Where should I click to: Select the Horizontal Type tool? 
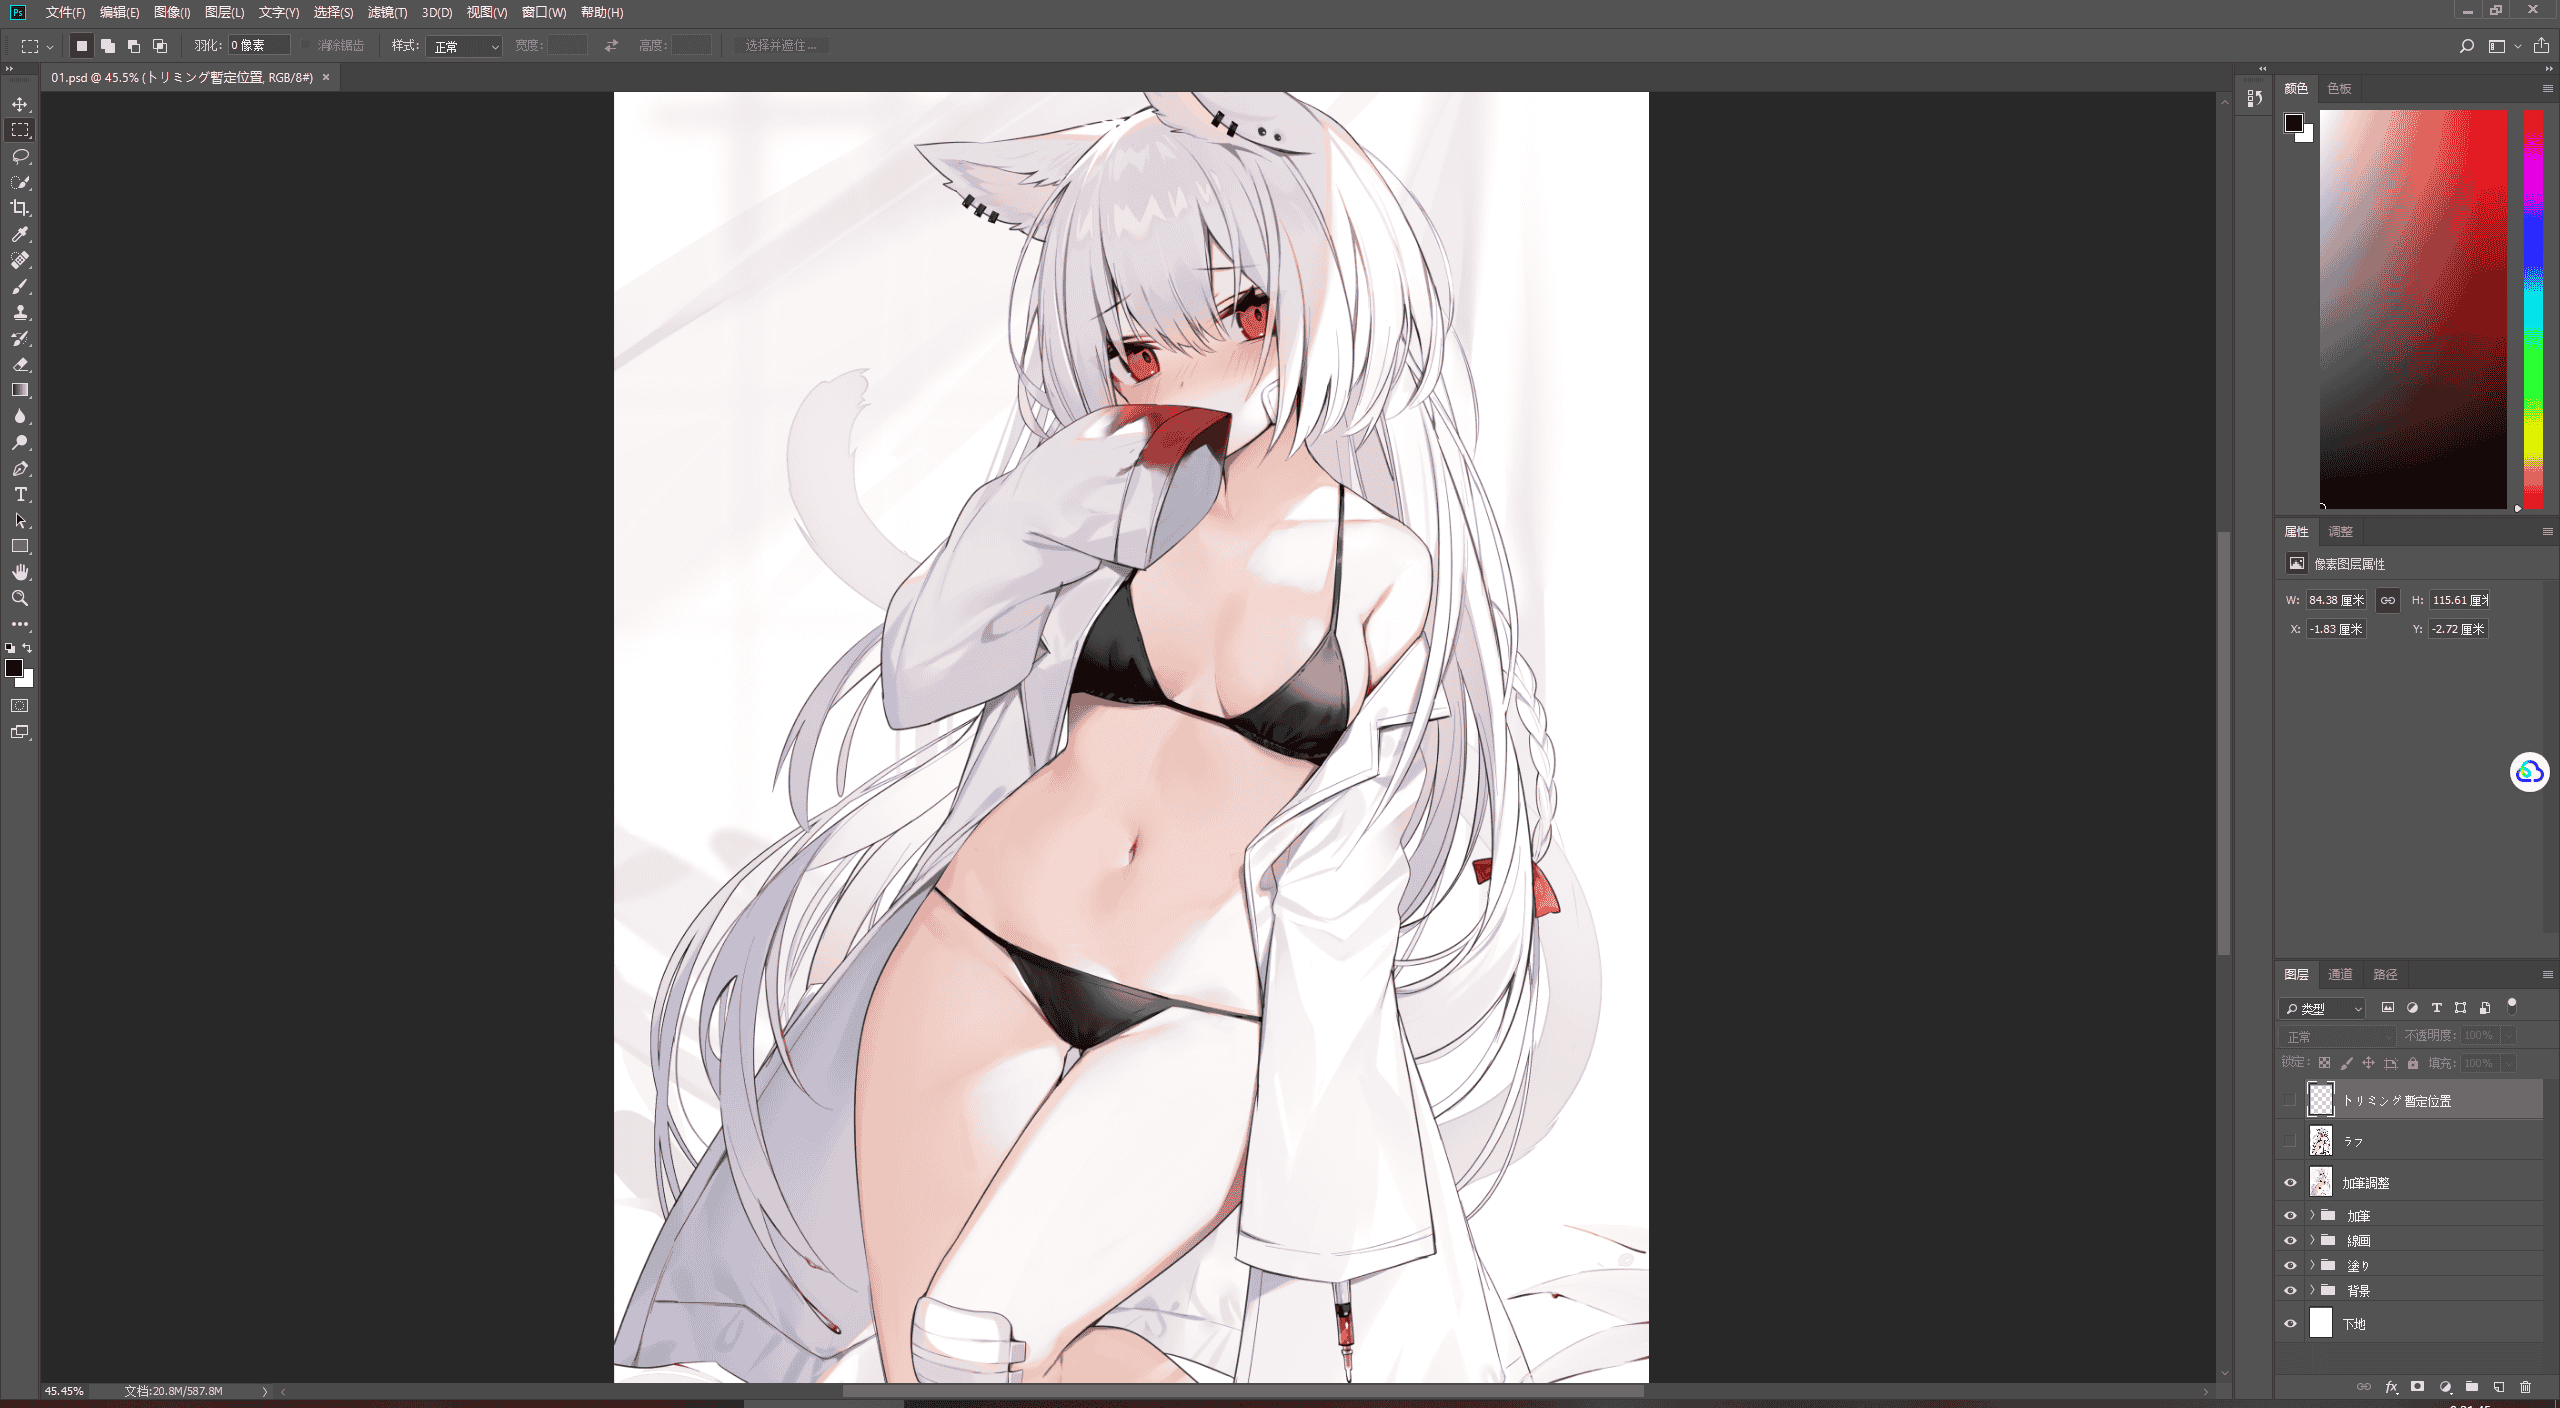click(20, 495)
